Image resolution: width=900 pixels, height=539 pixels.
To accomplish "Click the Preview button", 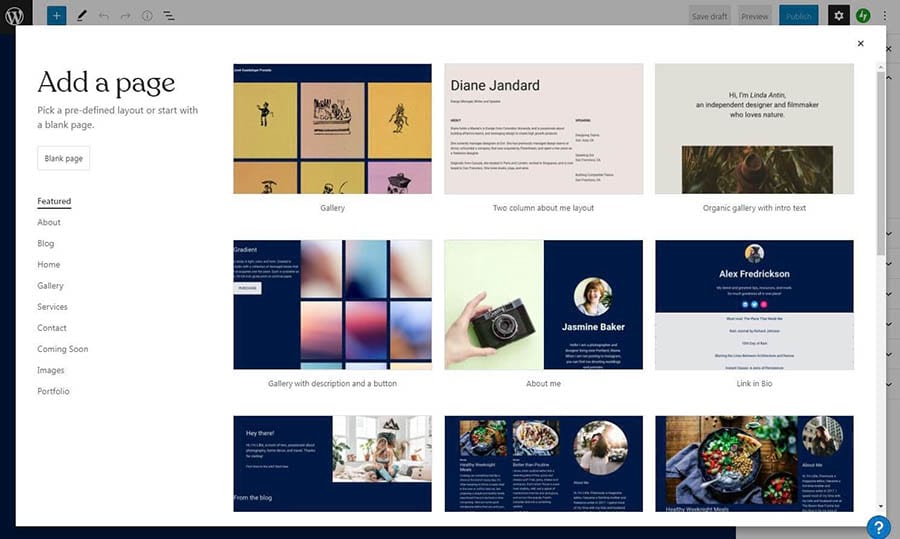I will point(755,16).
